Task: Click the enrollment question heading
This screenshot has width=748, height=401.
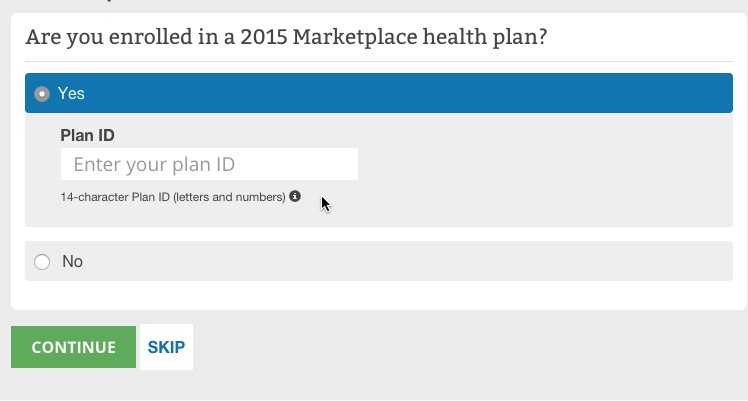Action: [x=292, y=37]
